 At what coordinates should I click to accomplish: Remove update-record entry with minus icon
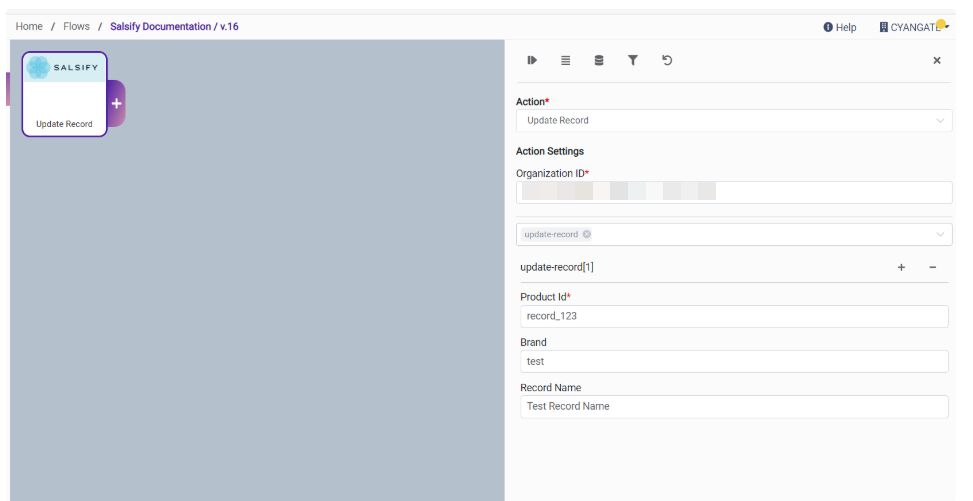[x=932, y=267]
